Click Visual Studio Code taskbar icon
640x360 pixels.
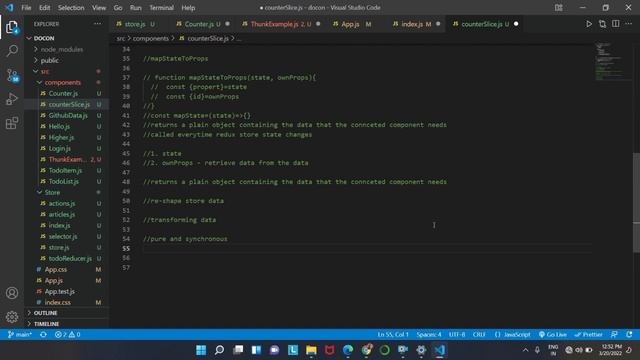(x=440, y=350)
